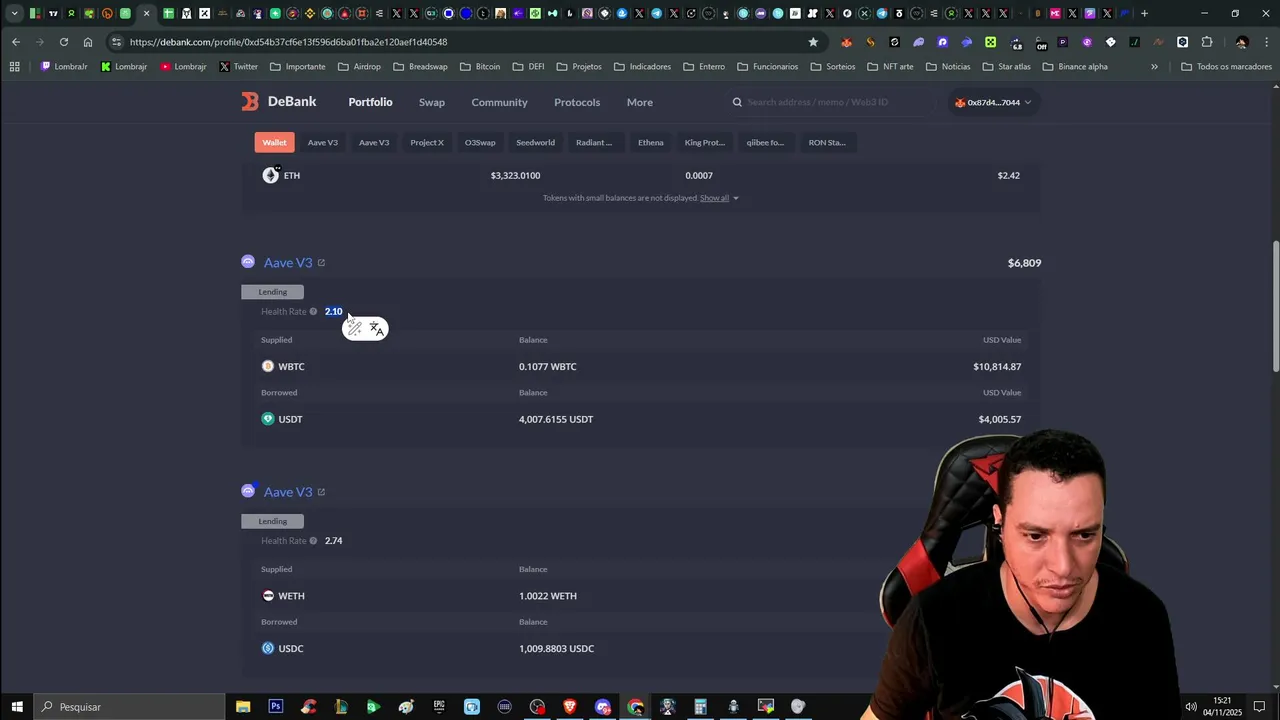Open the first Aave V3 protocol title
Screen dimensions: 1280x720
(x=288, y=263)
